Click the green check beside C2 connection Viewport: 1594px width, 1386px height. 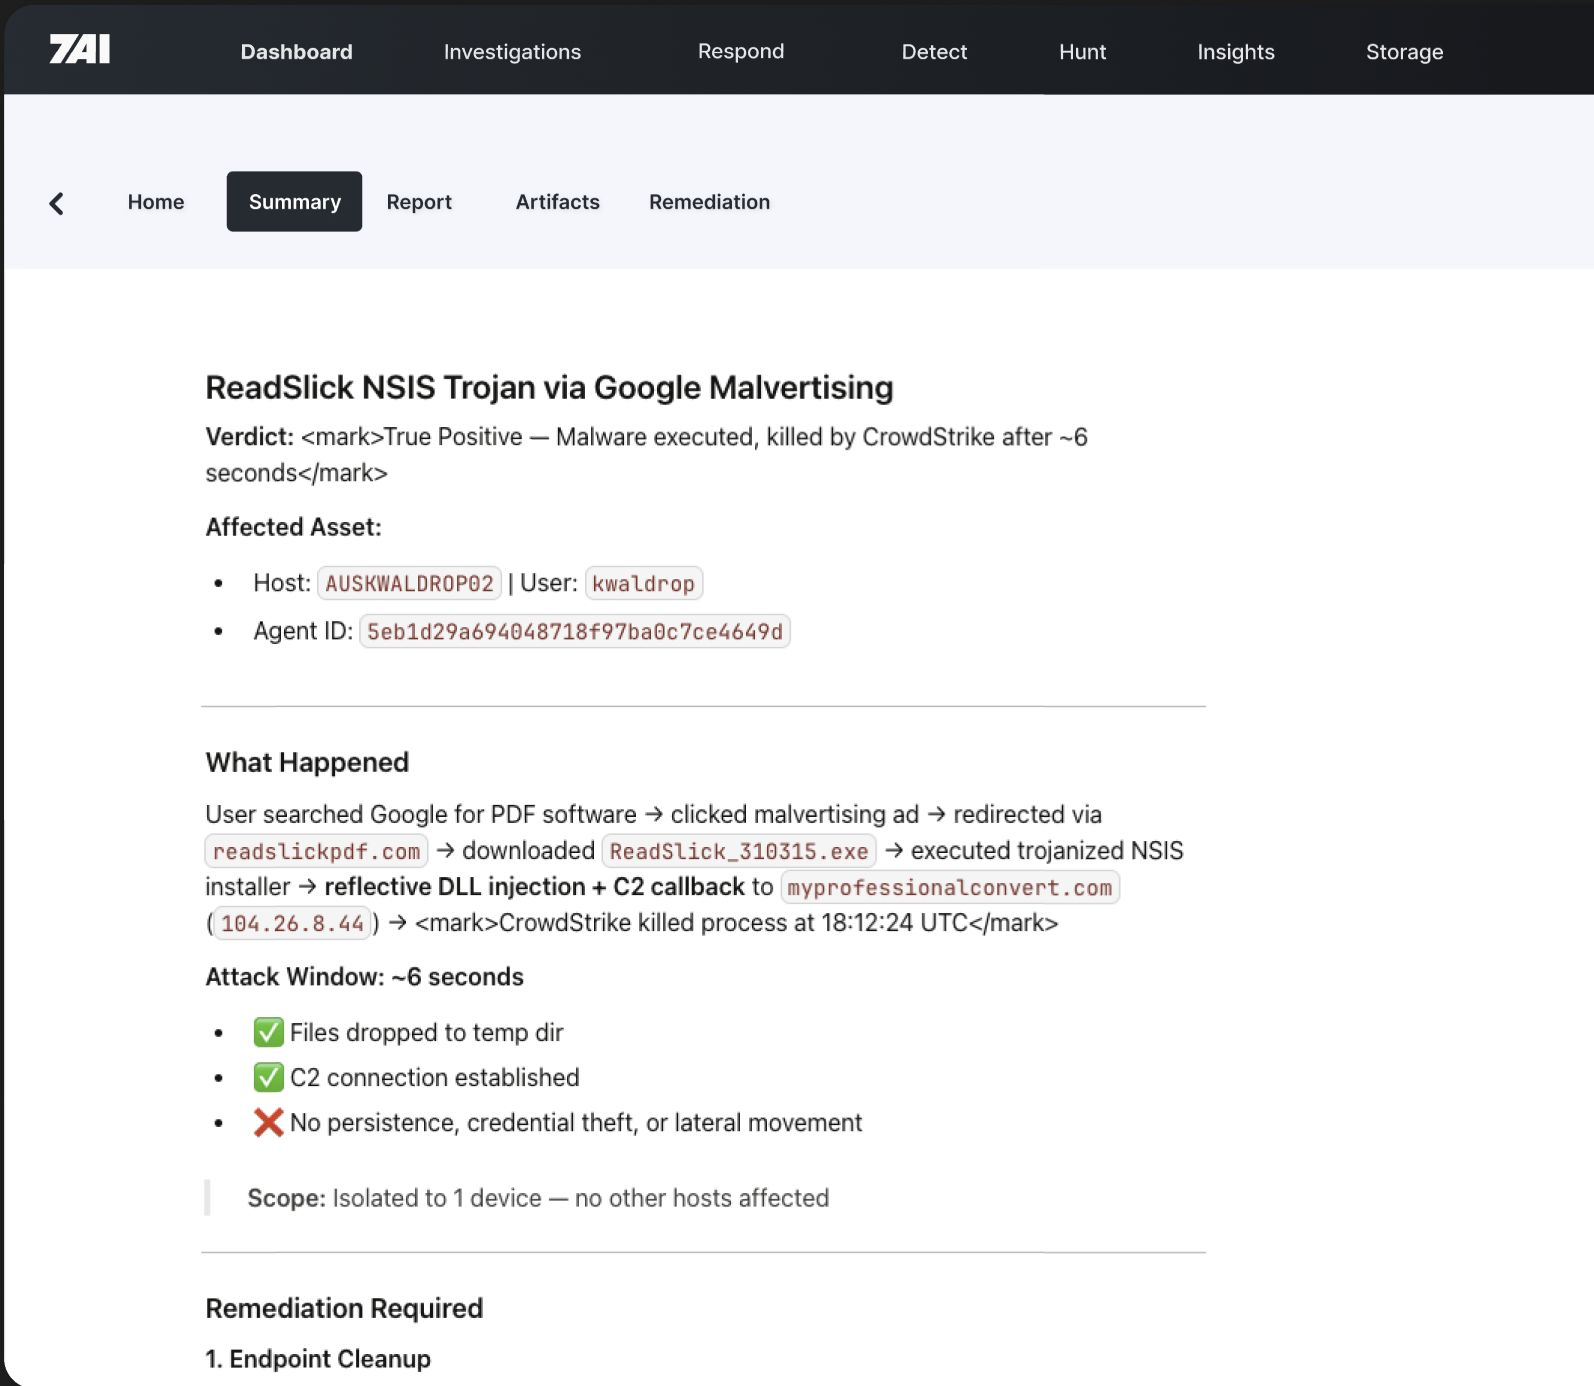tap(268, 1077)
